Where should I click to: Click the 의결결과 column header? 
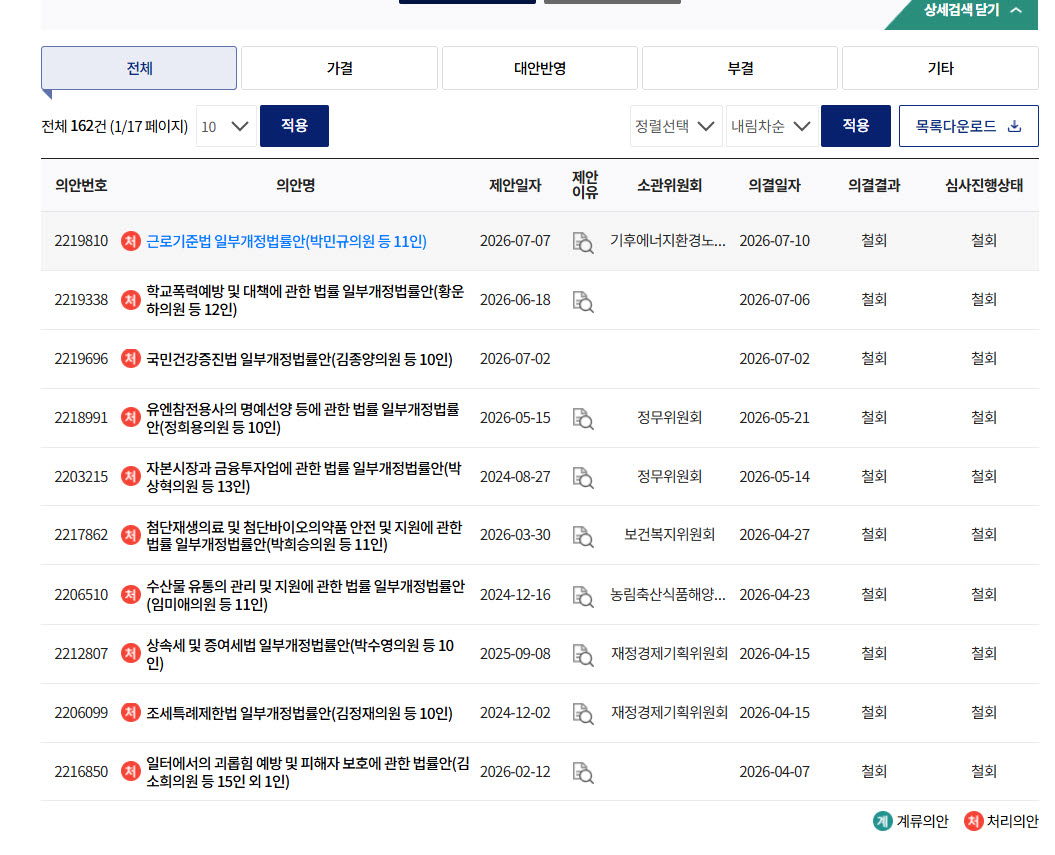click(x=874, y=185)
